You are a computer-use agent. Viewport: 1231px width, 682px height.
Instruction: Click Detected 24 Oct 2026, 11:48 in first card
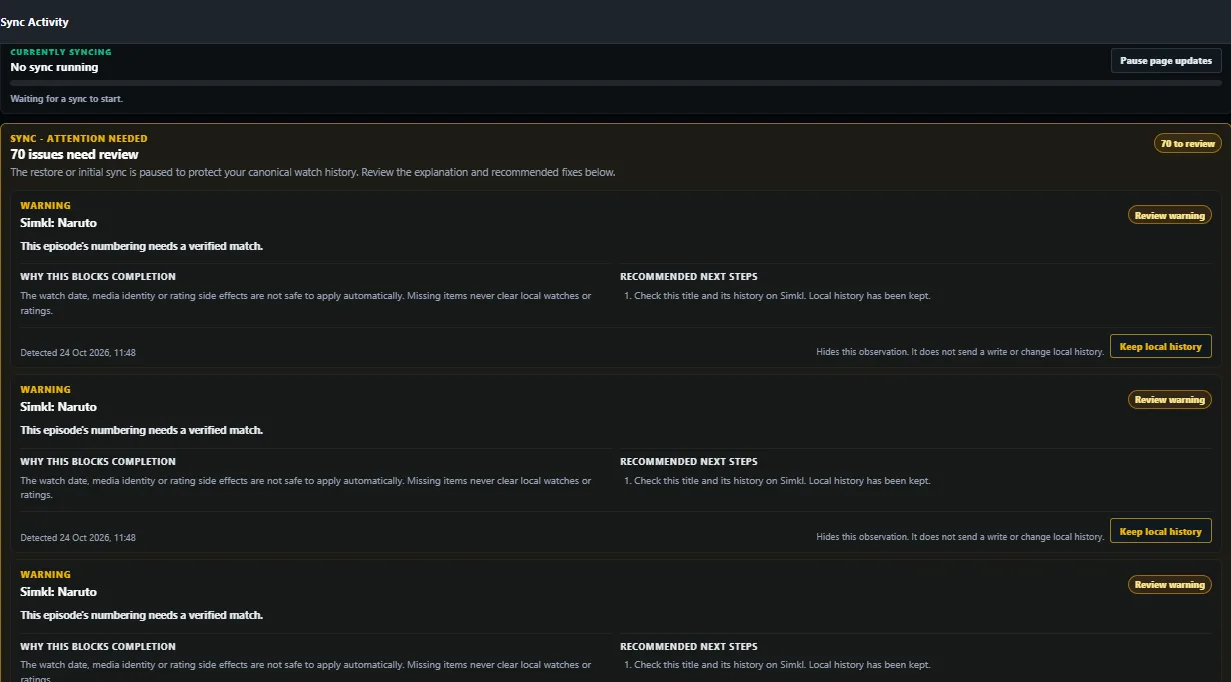click(x=78, y=353)
